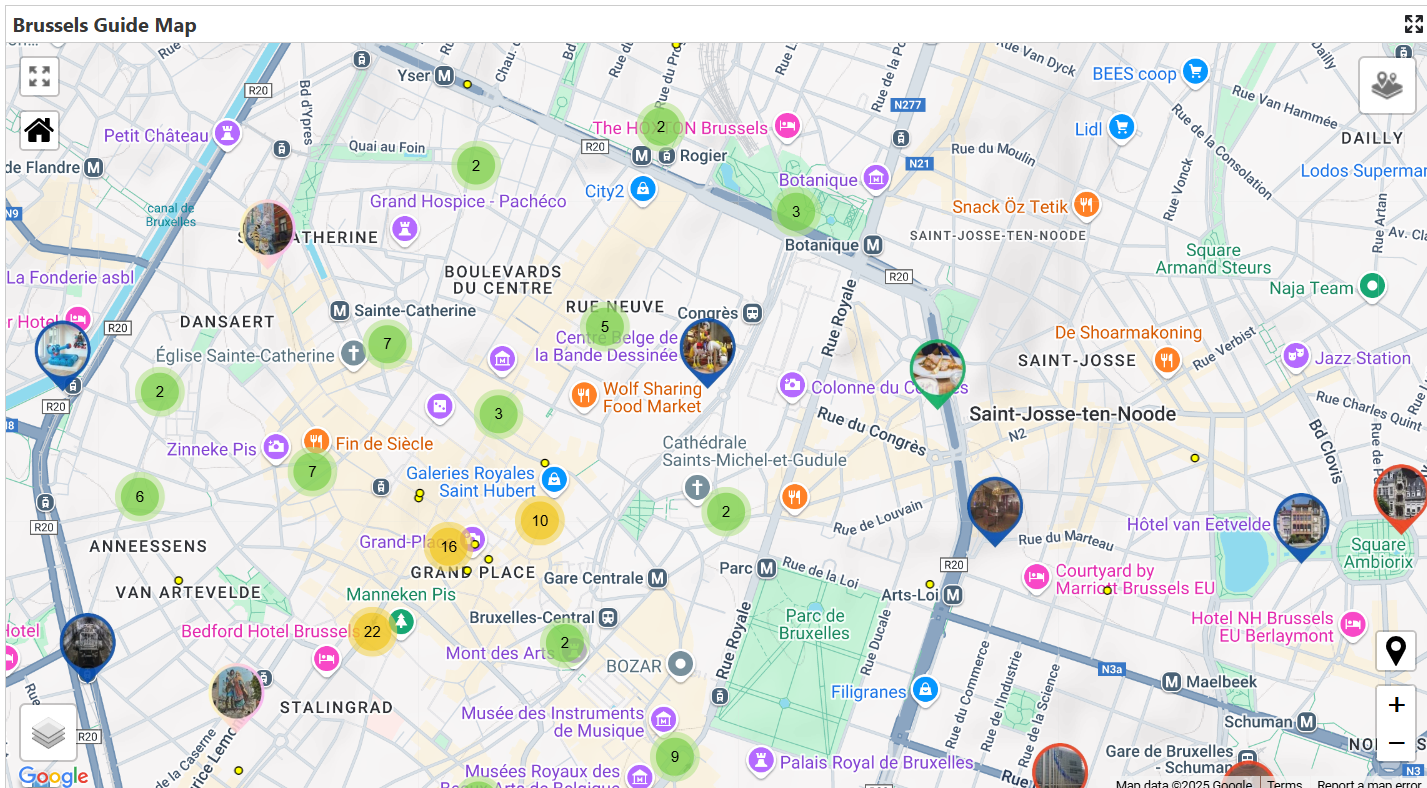Open the layers panel at bottom left
This screenshot has height=788, width=1427.
tap(46, 733)
